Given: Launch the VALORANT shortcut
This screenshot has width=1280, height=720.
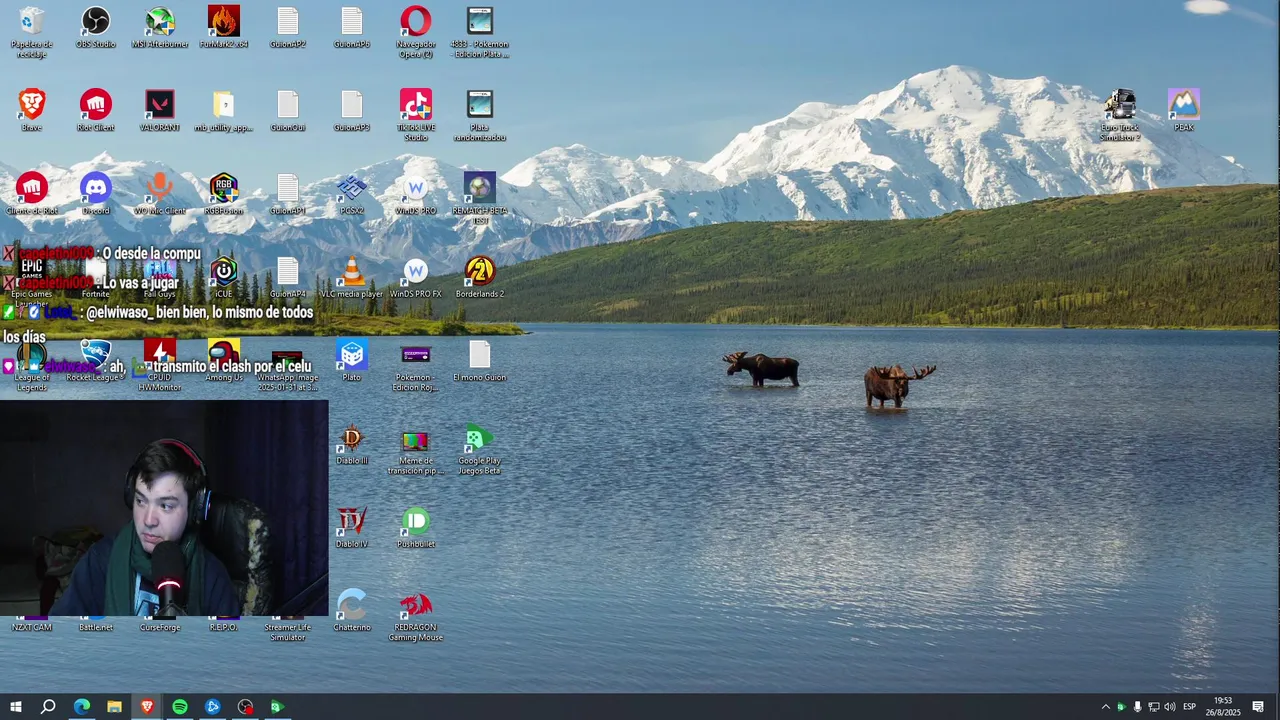Looking at the screenshot, I should click(x=160, y=110).
